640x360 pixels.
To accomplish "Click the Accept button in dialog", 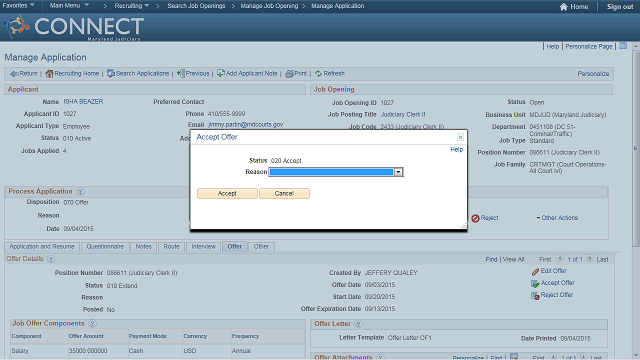I will 227,193.
